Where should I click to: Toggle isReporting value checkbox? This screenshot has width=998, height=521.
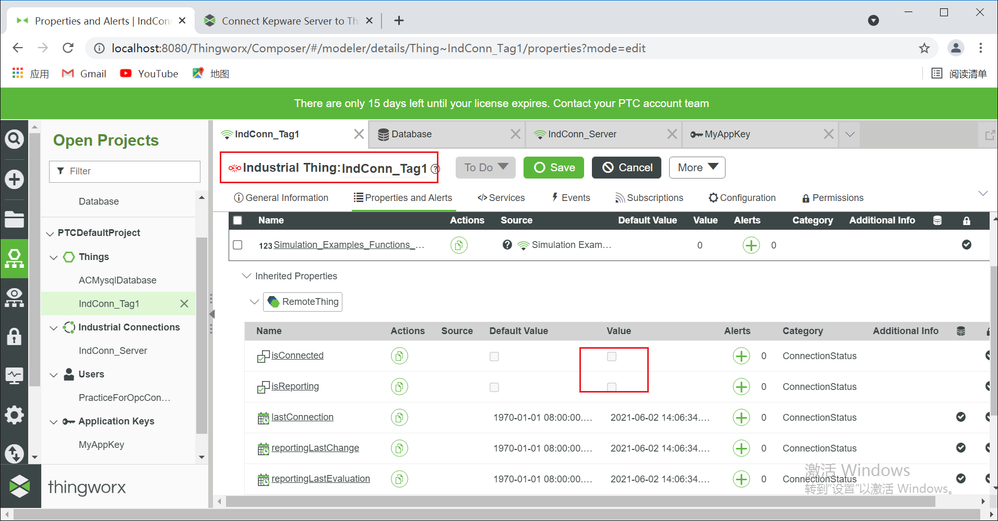(x=612, y=387)
